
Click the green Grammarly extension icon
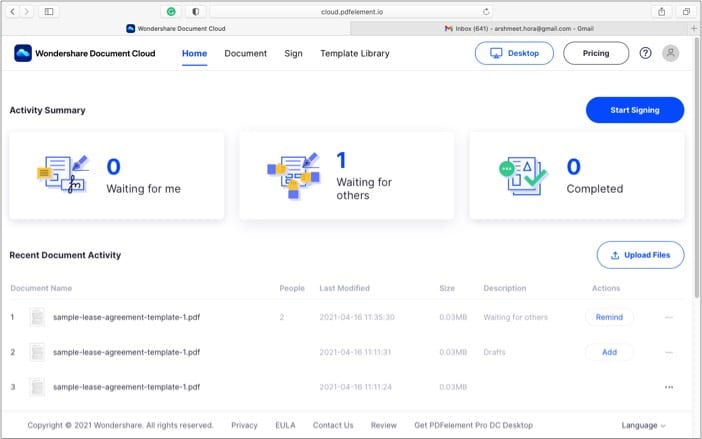171,12
